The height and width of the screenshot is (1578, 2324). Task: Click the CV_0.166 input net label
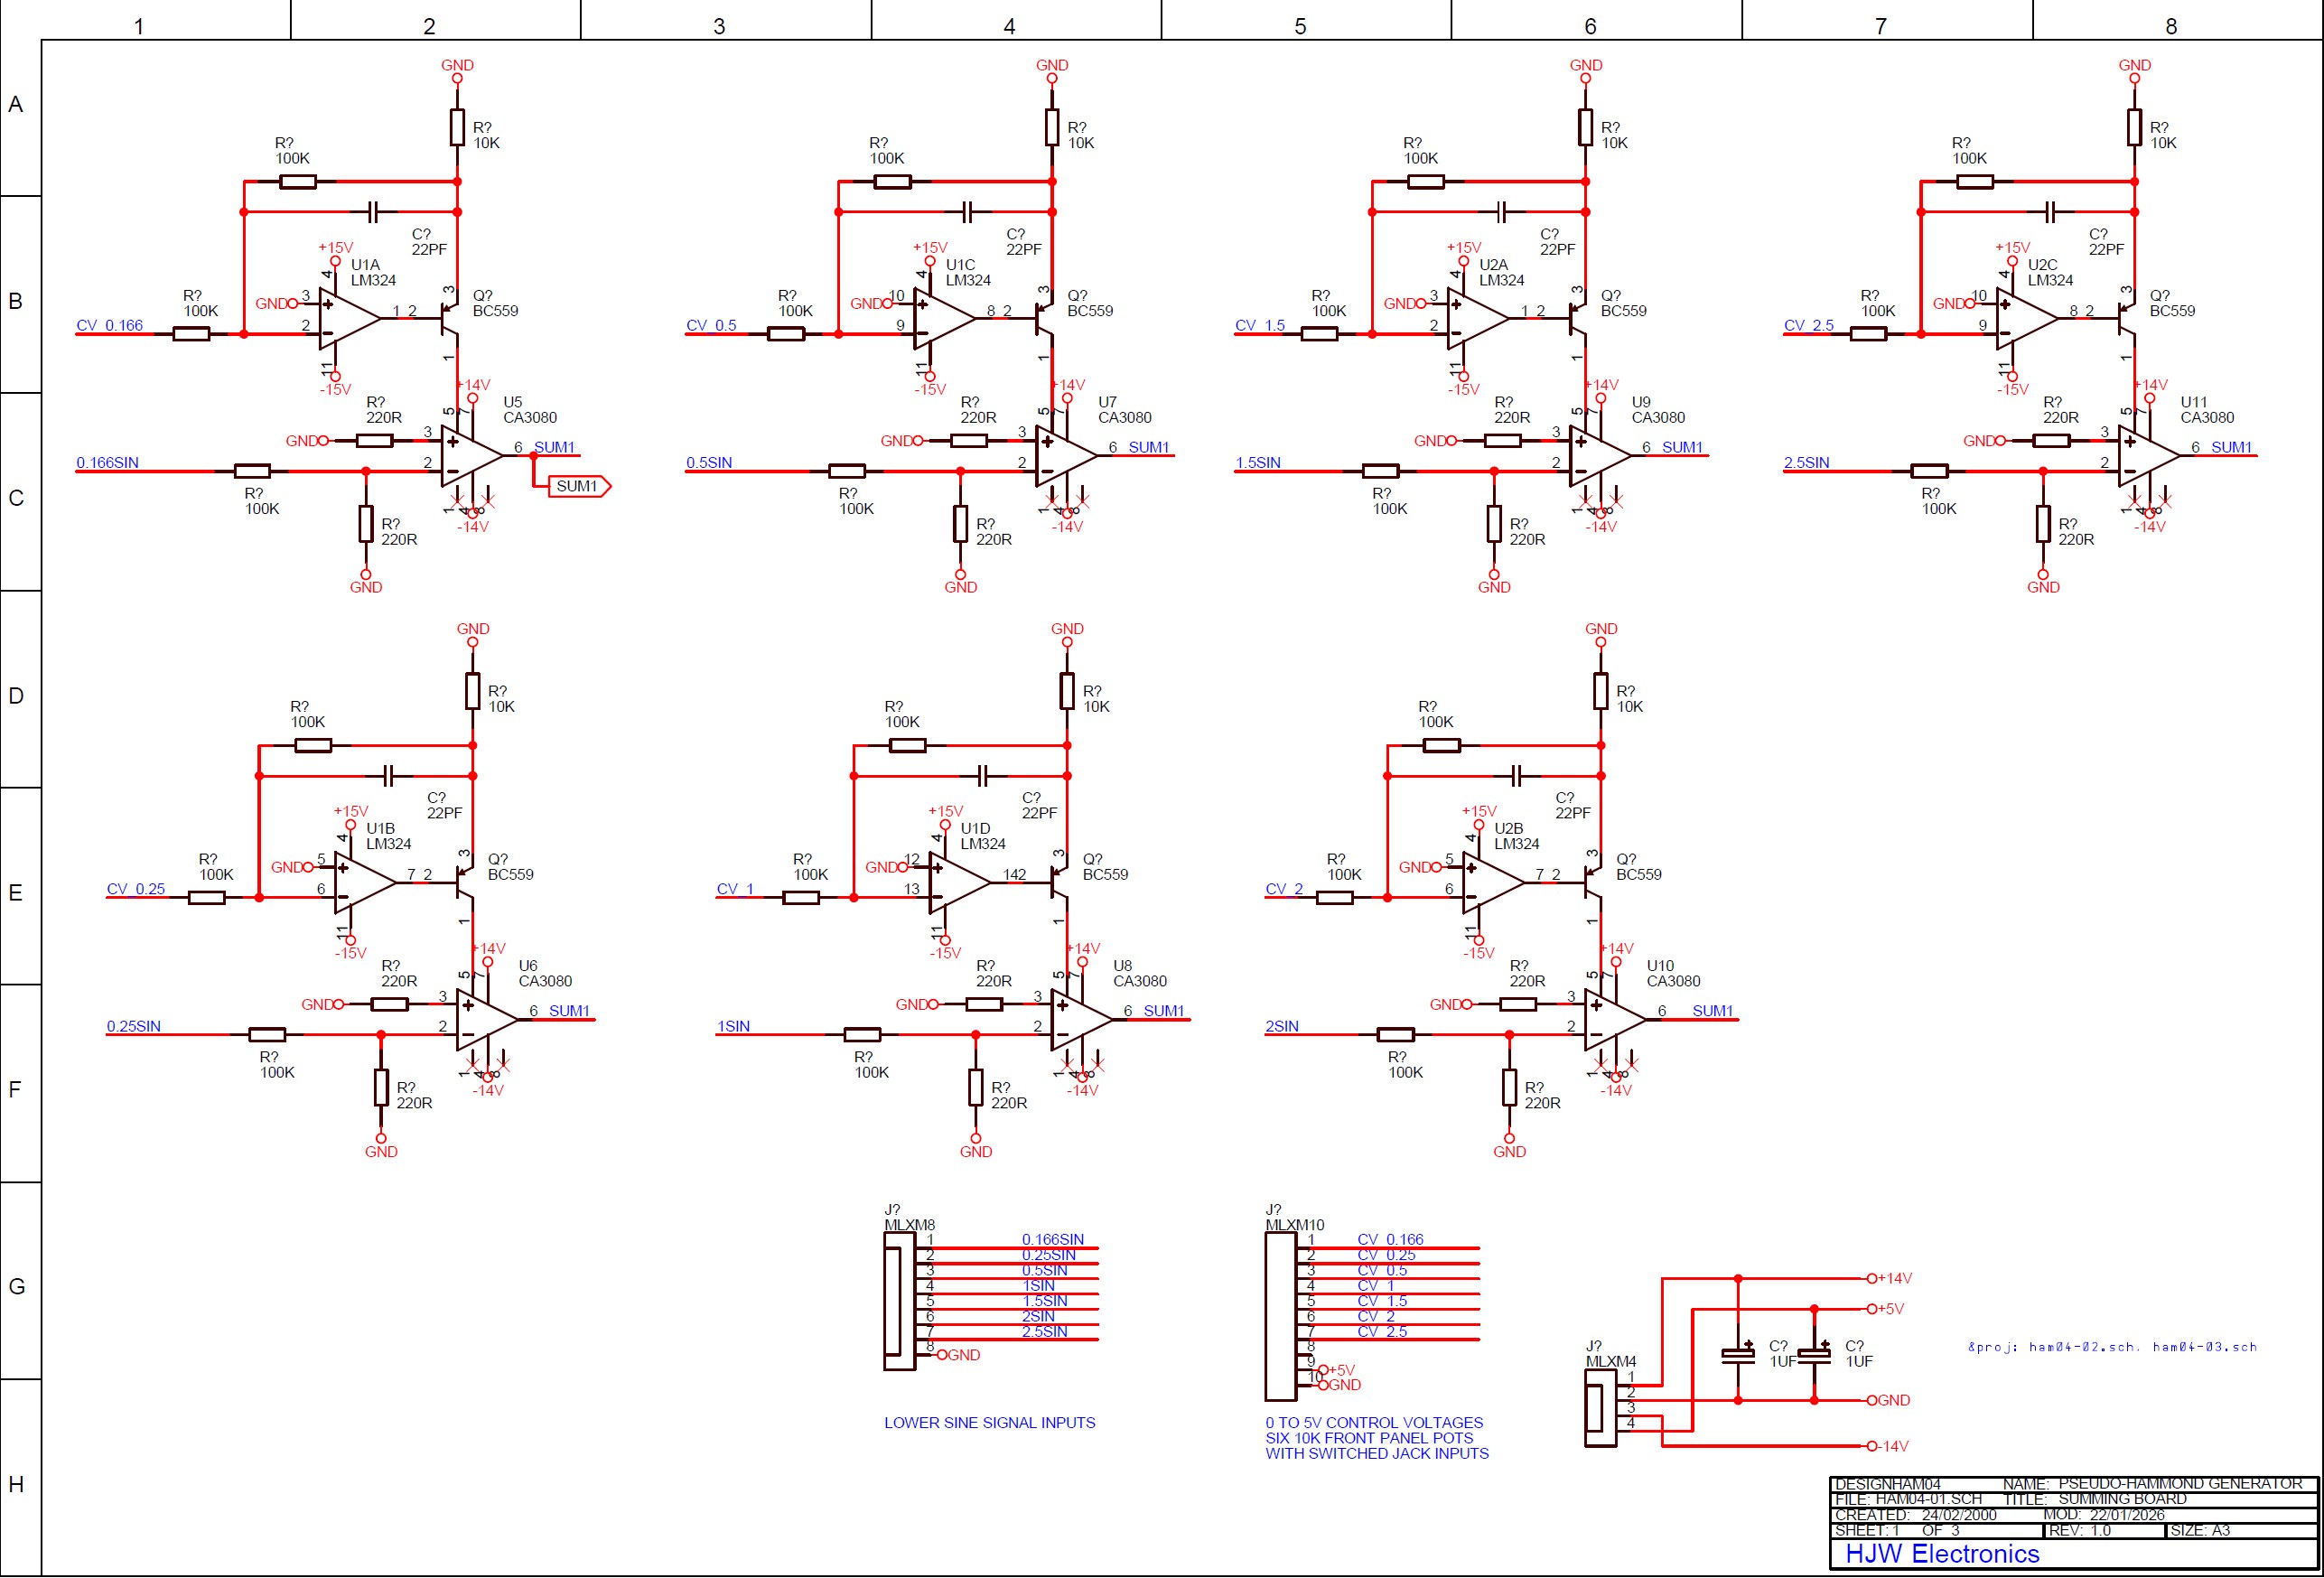109,326
